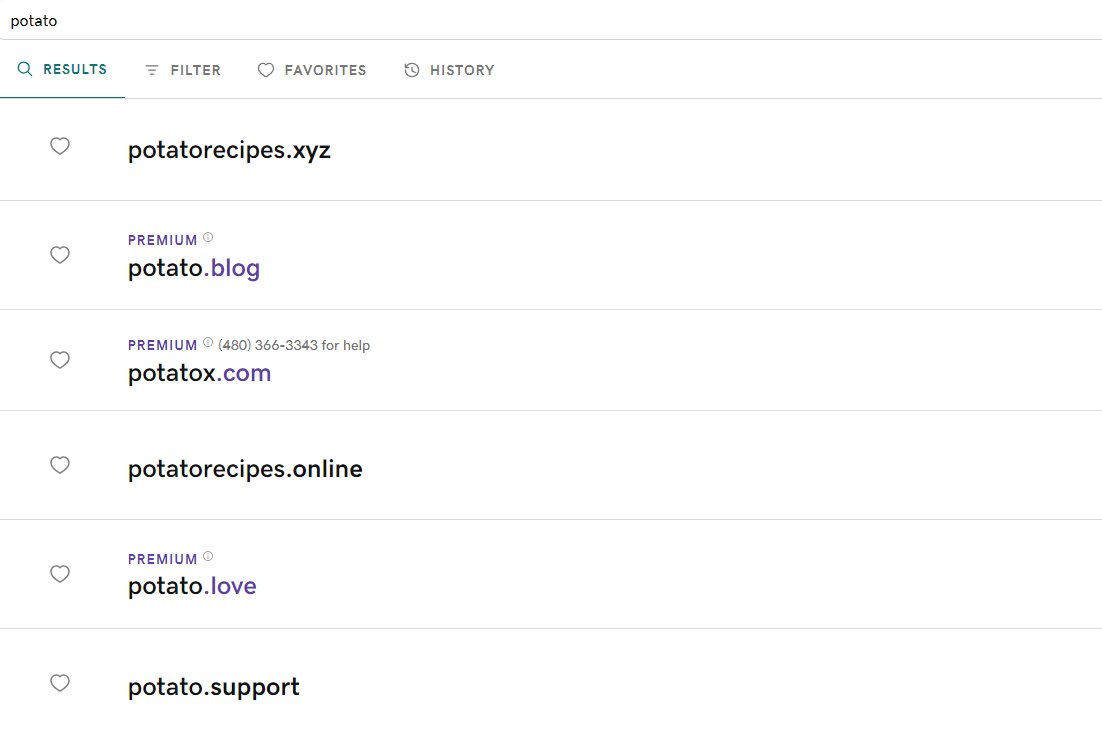Favorite potatorecipes.xyz with heart icon
This screenshot has height=737, width=1102.
tap(60, 146)
